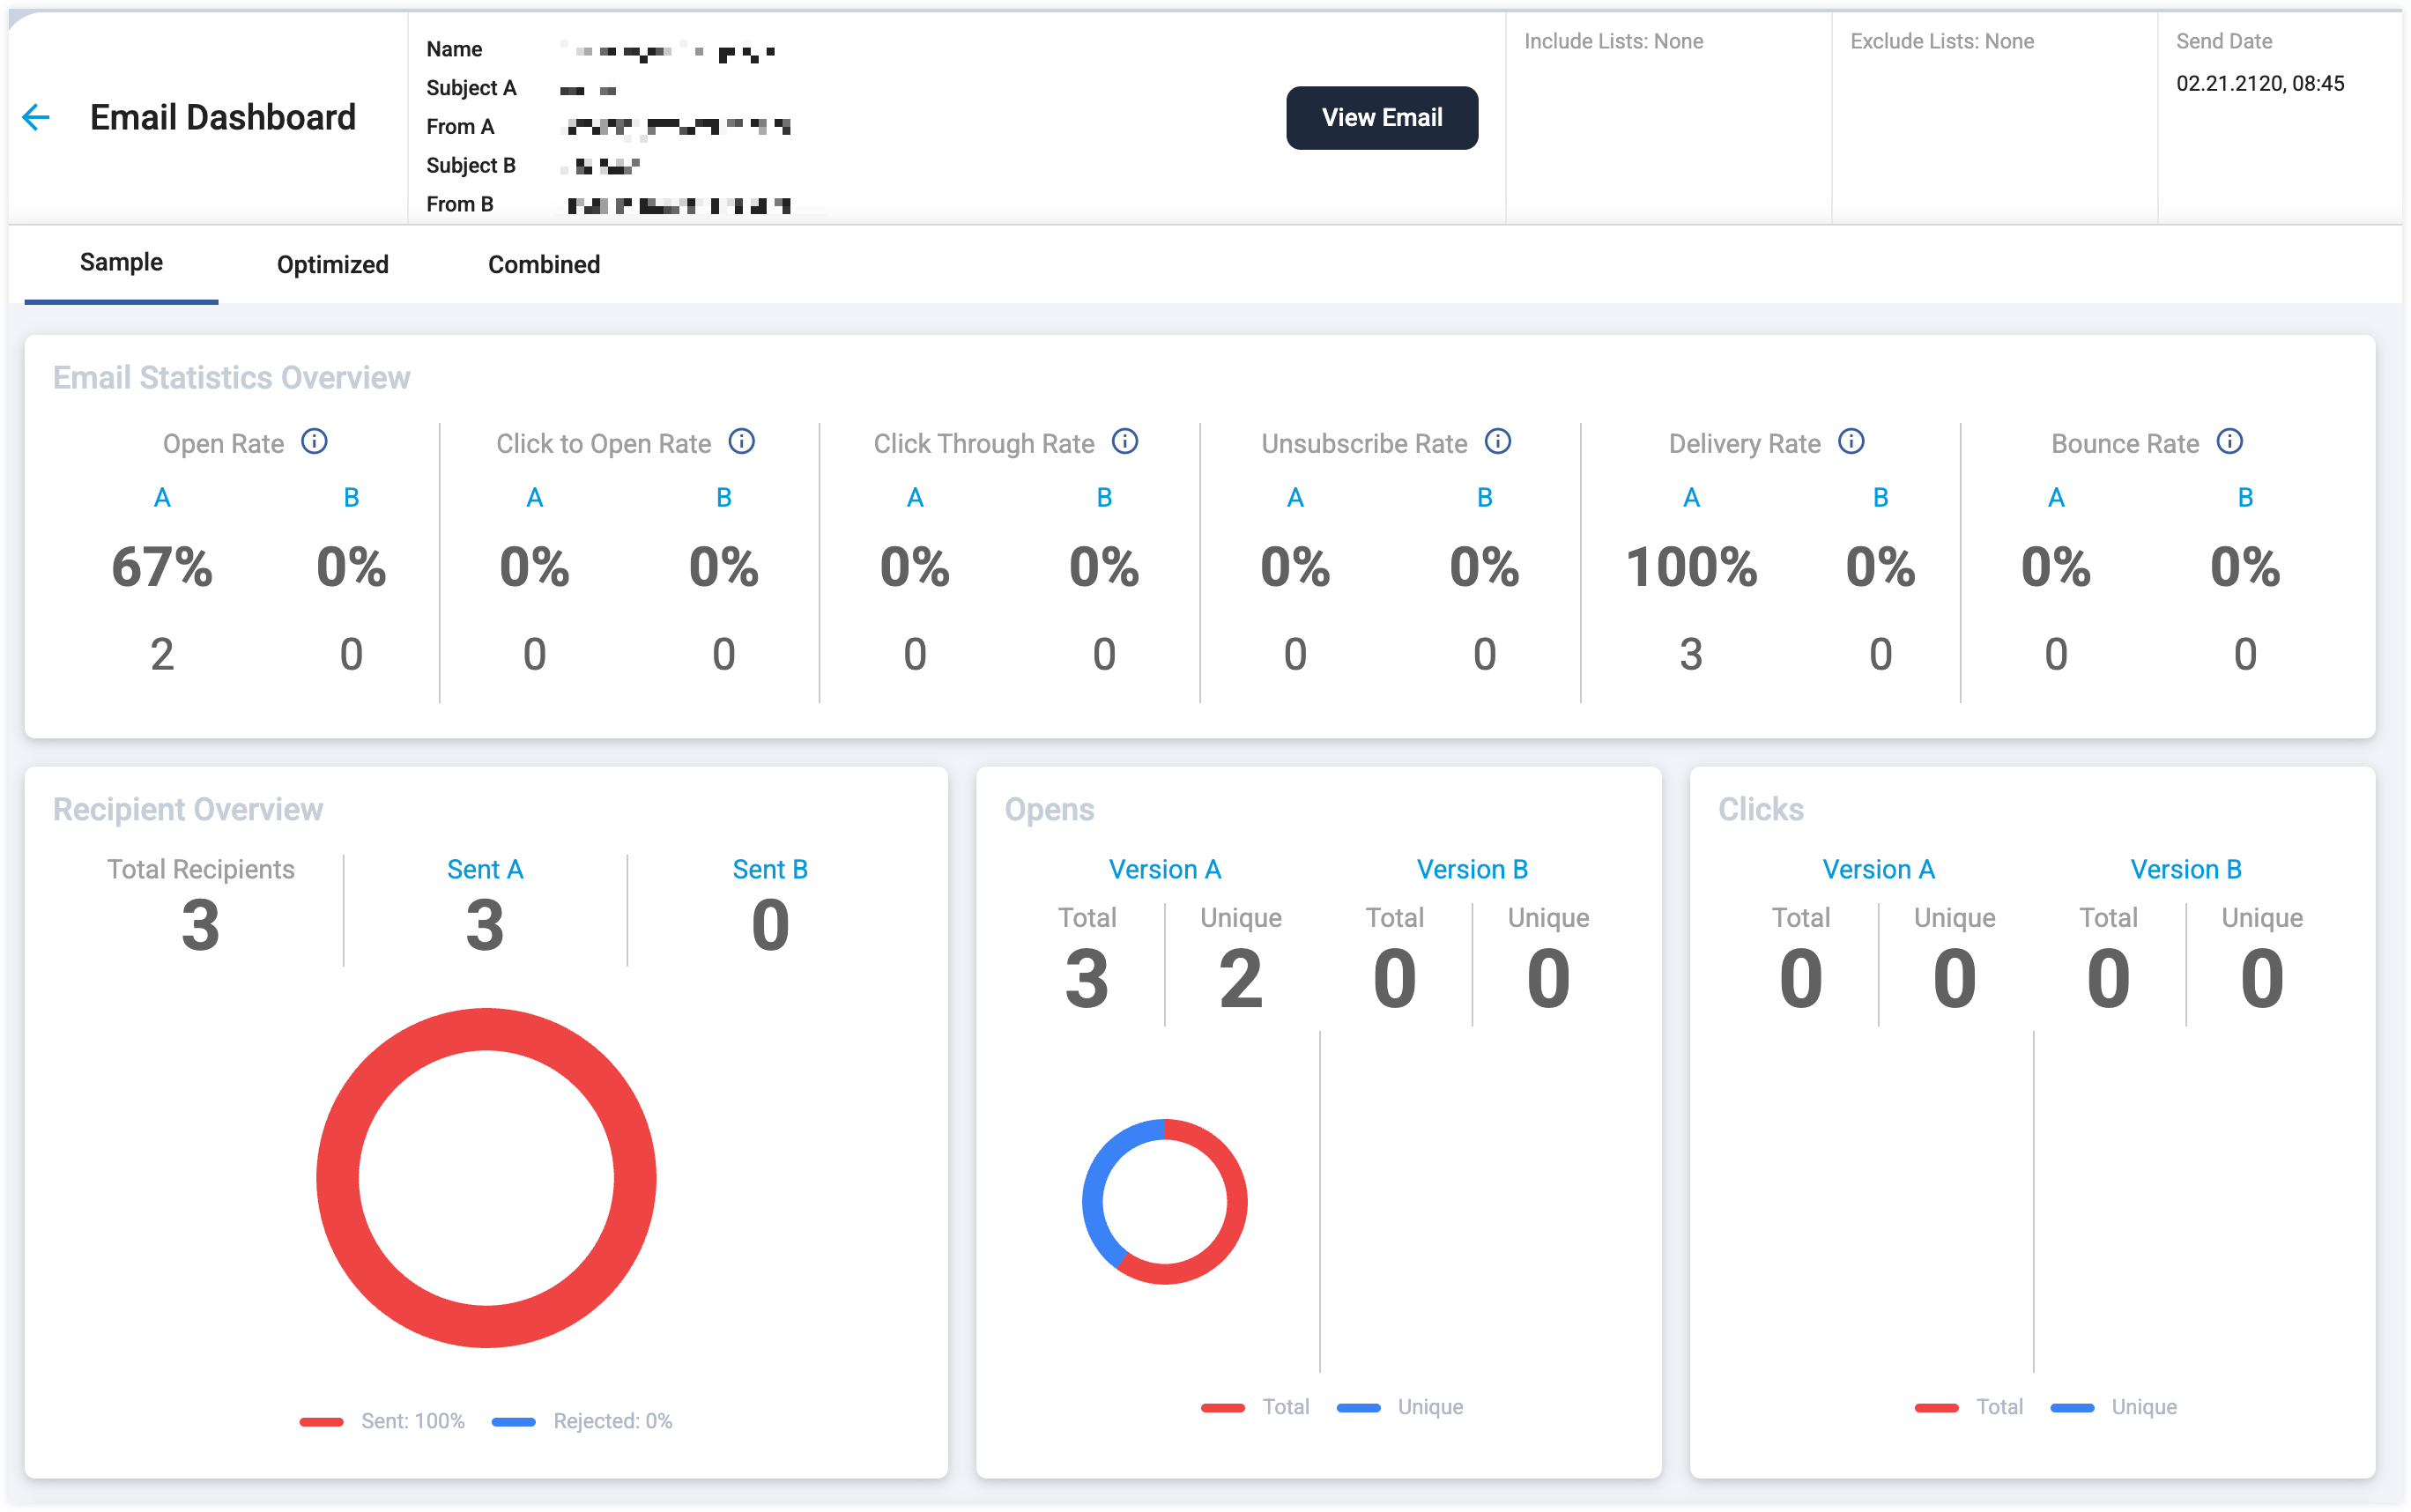Open the Open Rate info icon
The image size is (2411, 1512).
click(314, 441)
